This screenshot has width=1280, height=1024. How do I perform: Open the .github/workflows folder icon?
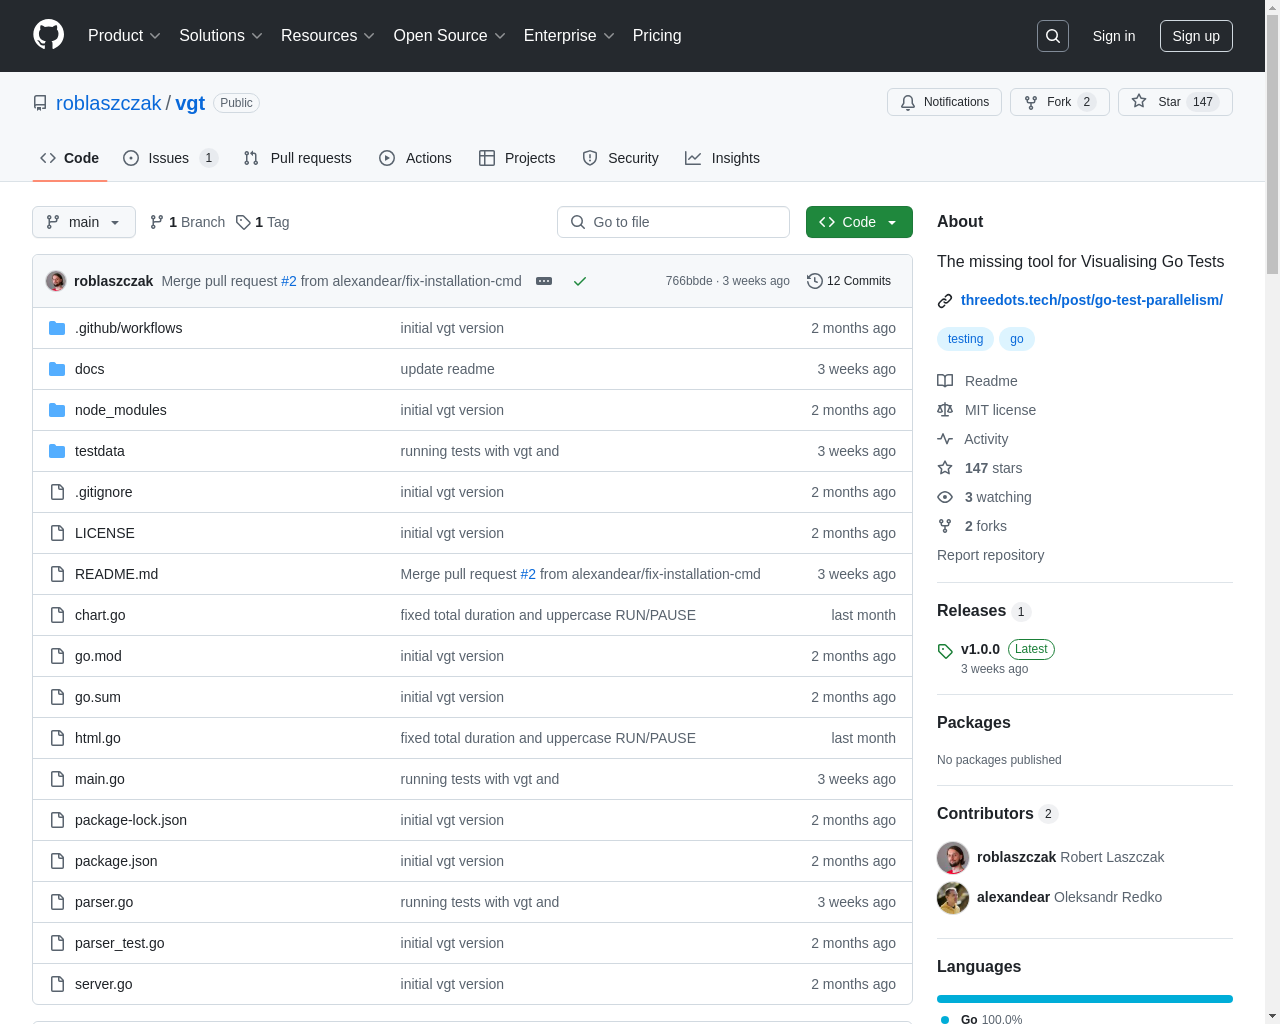point(57,328)
